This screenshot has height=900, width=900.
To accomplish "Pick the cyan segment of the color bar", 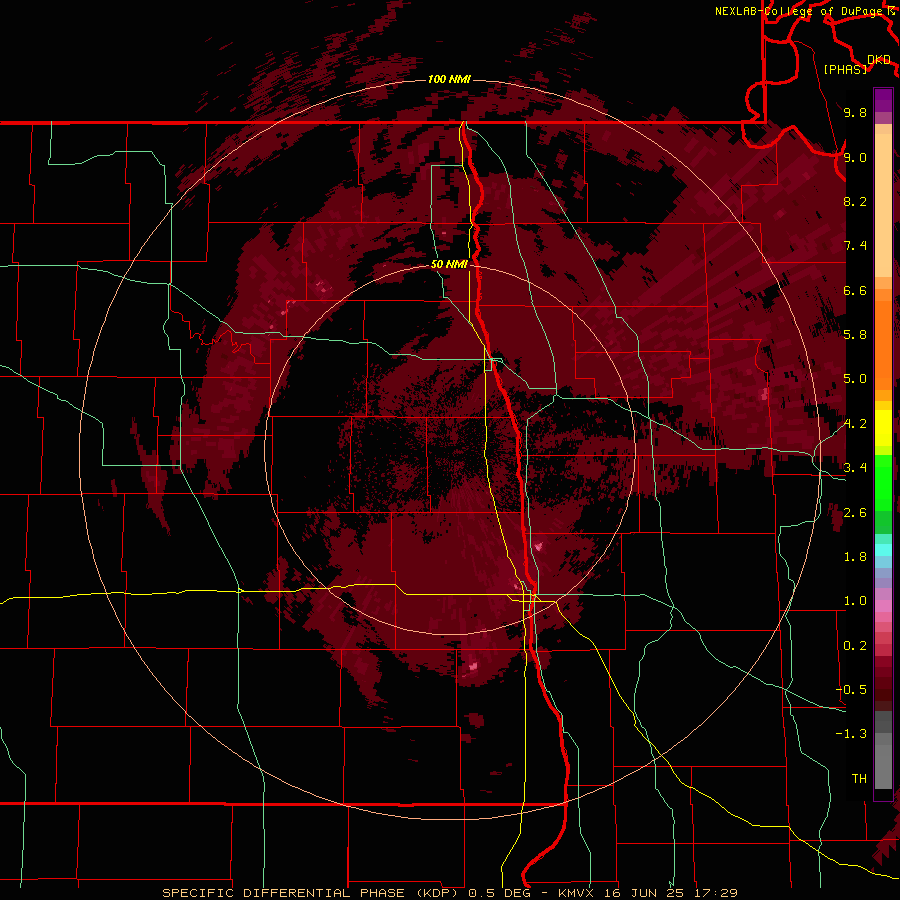I will 883,550.
